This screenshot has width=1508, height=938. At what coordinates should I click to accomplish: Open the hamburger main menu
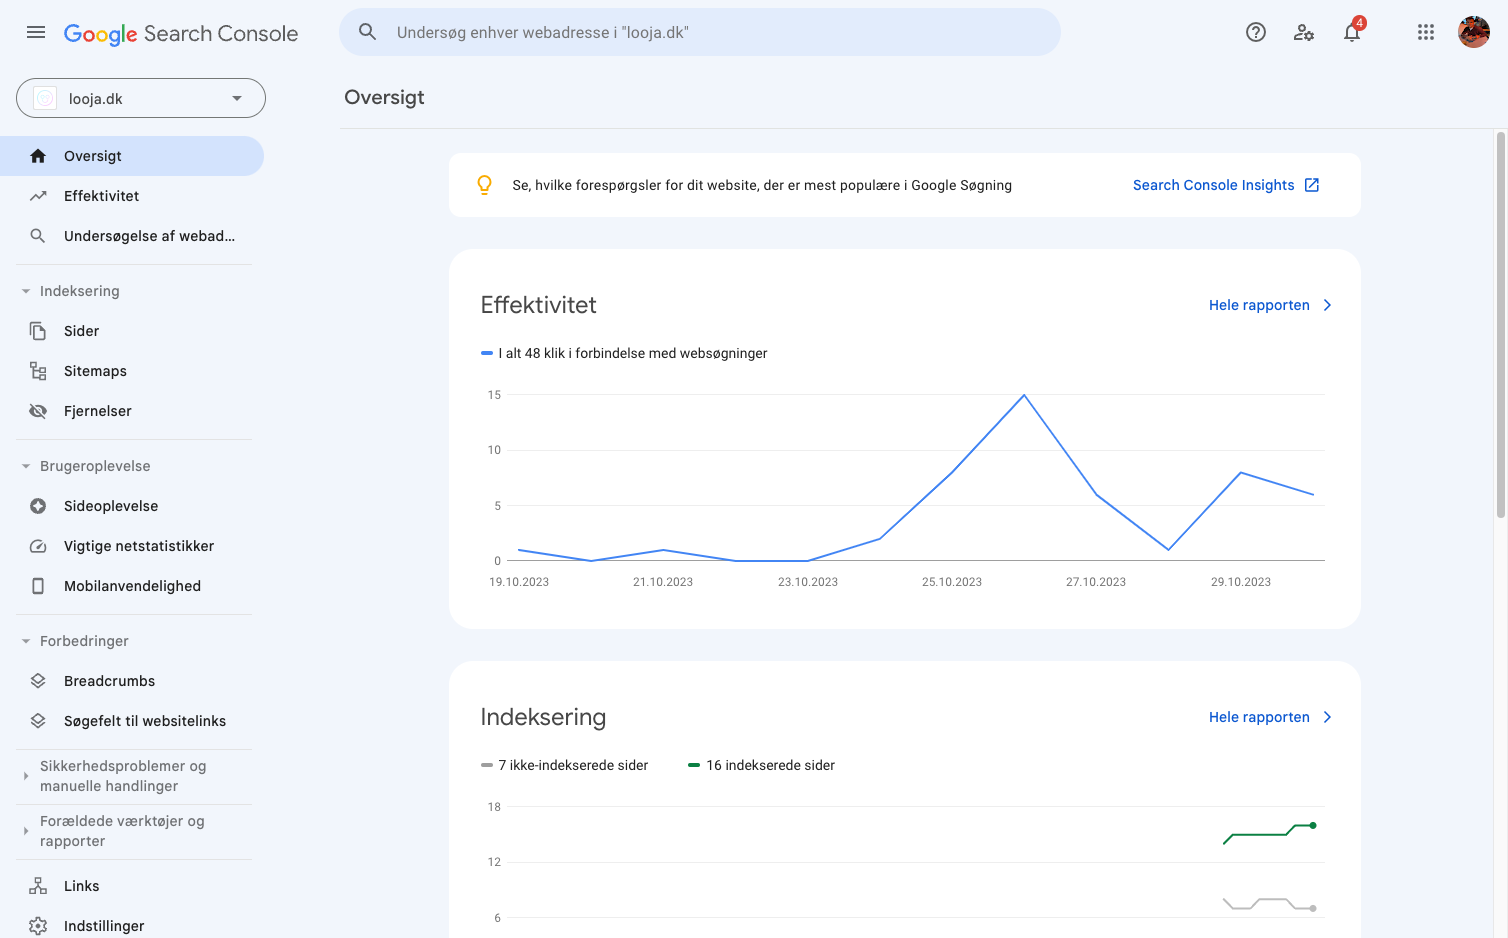[x=36, y=32]
